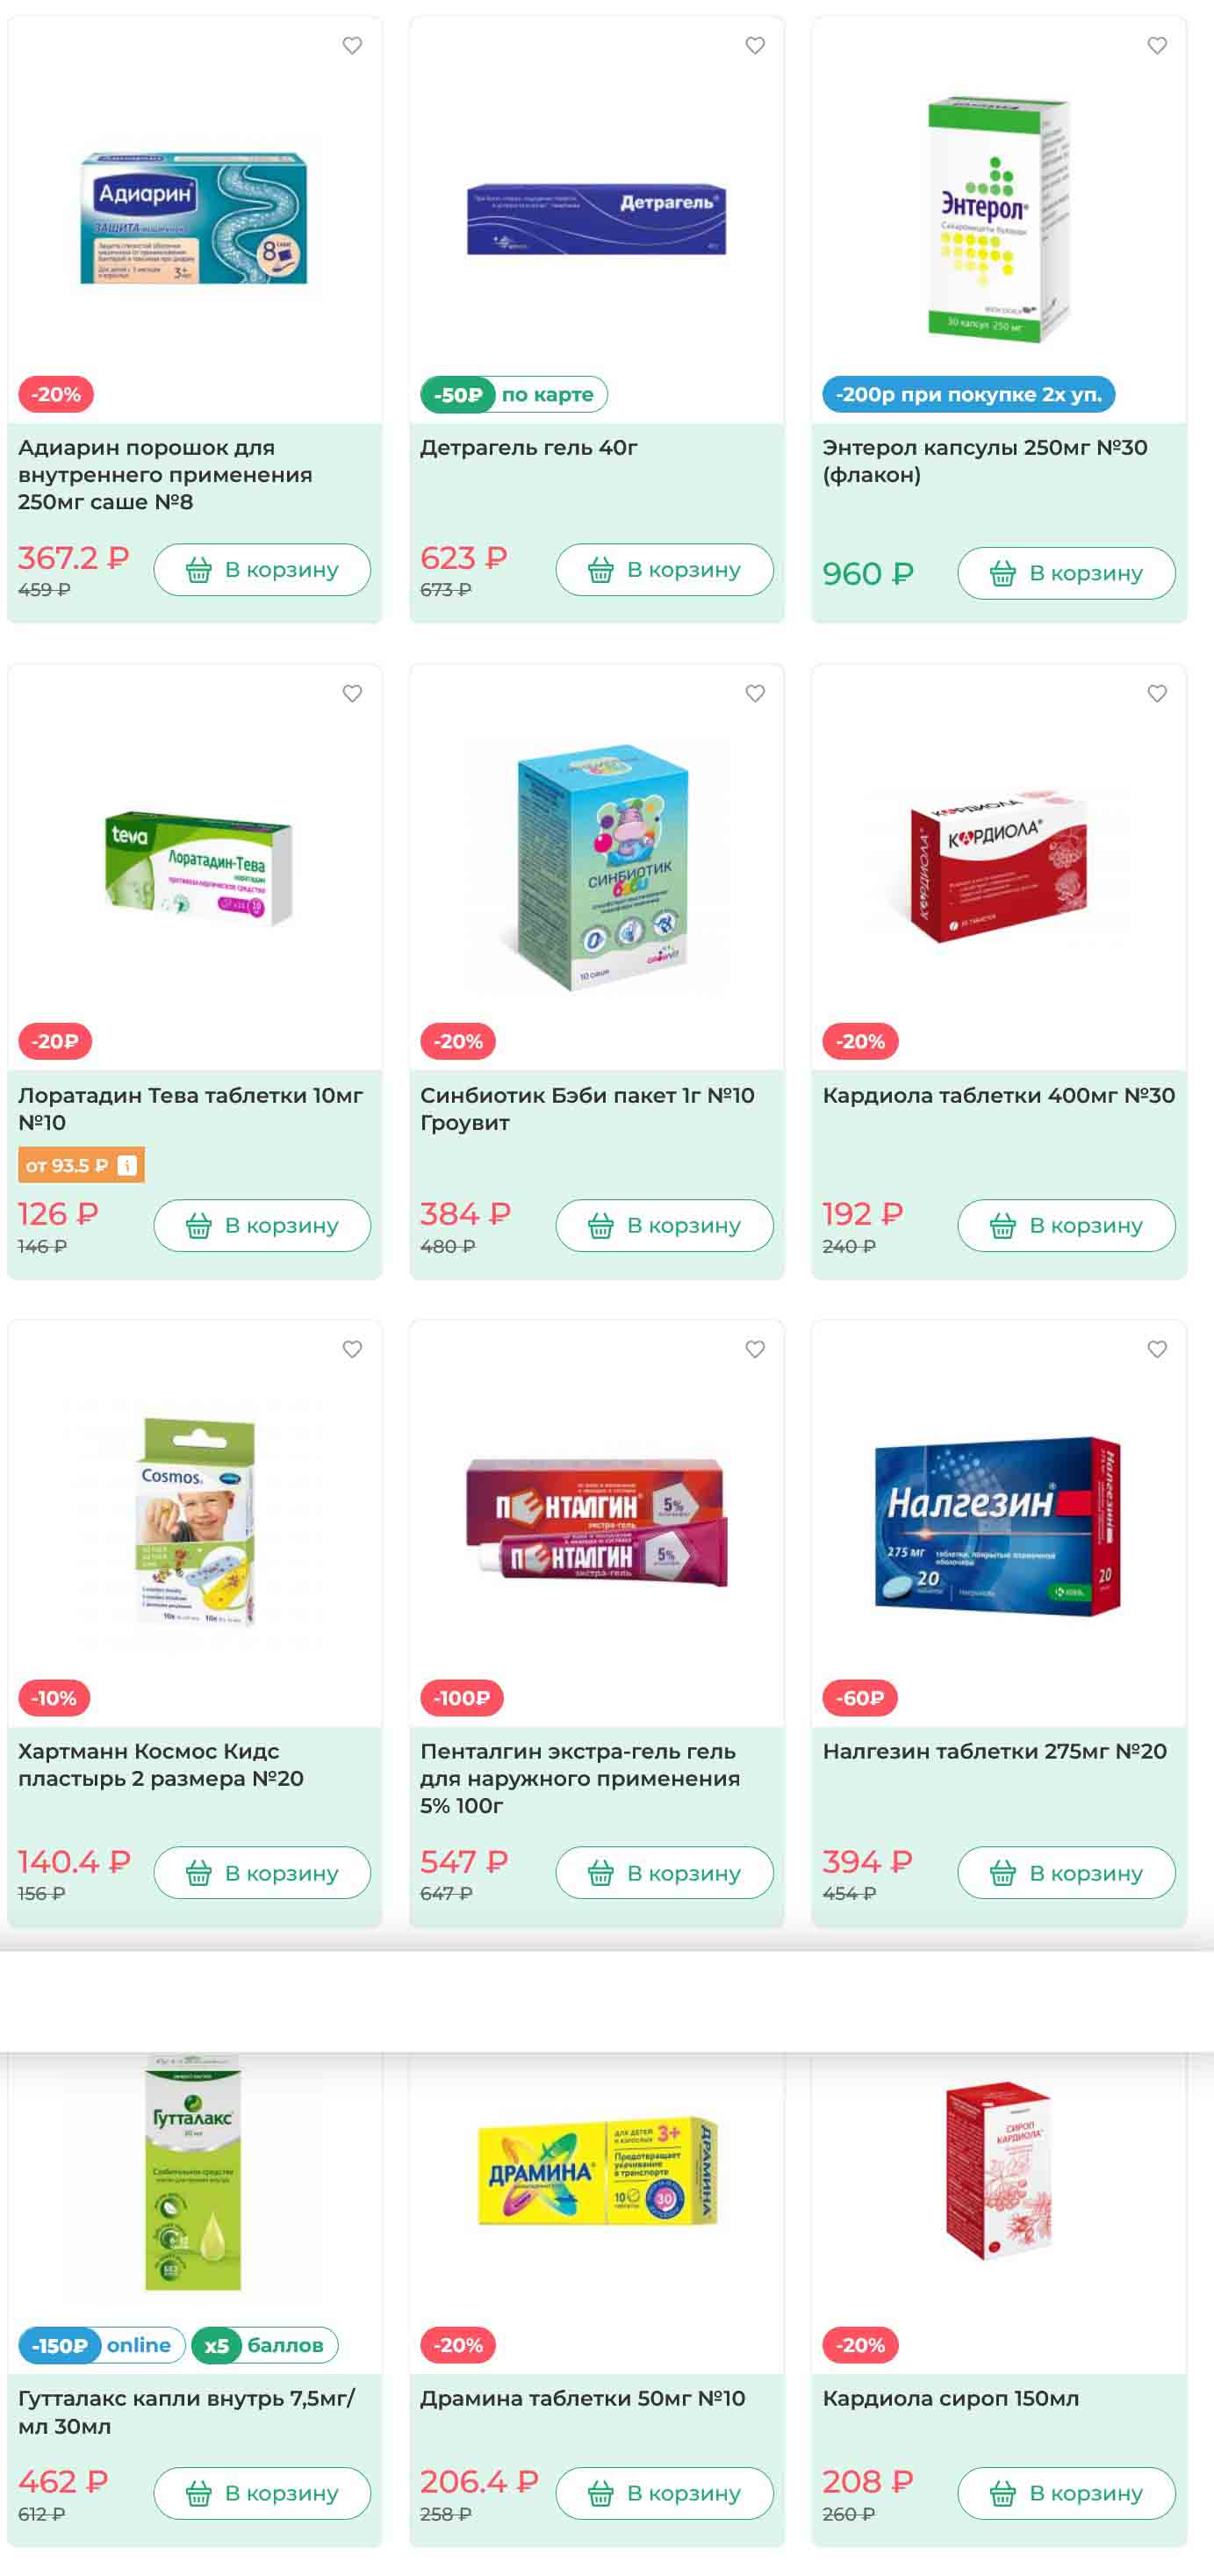Image resolution: width=1214 pixels, height=2576 pixels.
Task: Add Адиарин порошок to cart
Action: (x=262, y=570)
